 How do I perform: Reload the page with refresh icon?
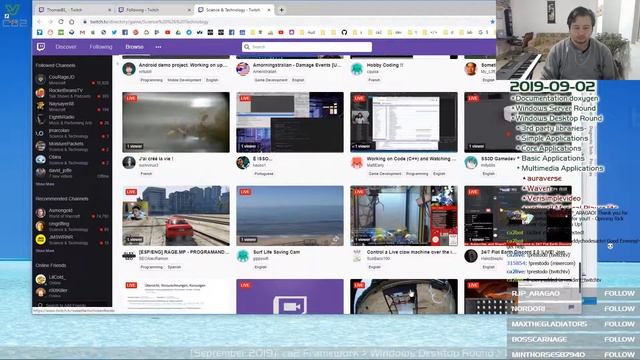pyautogui.click(x=61, y=22)
